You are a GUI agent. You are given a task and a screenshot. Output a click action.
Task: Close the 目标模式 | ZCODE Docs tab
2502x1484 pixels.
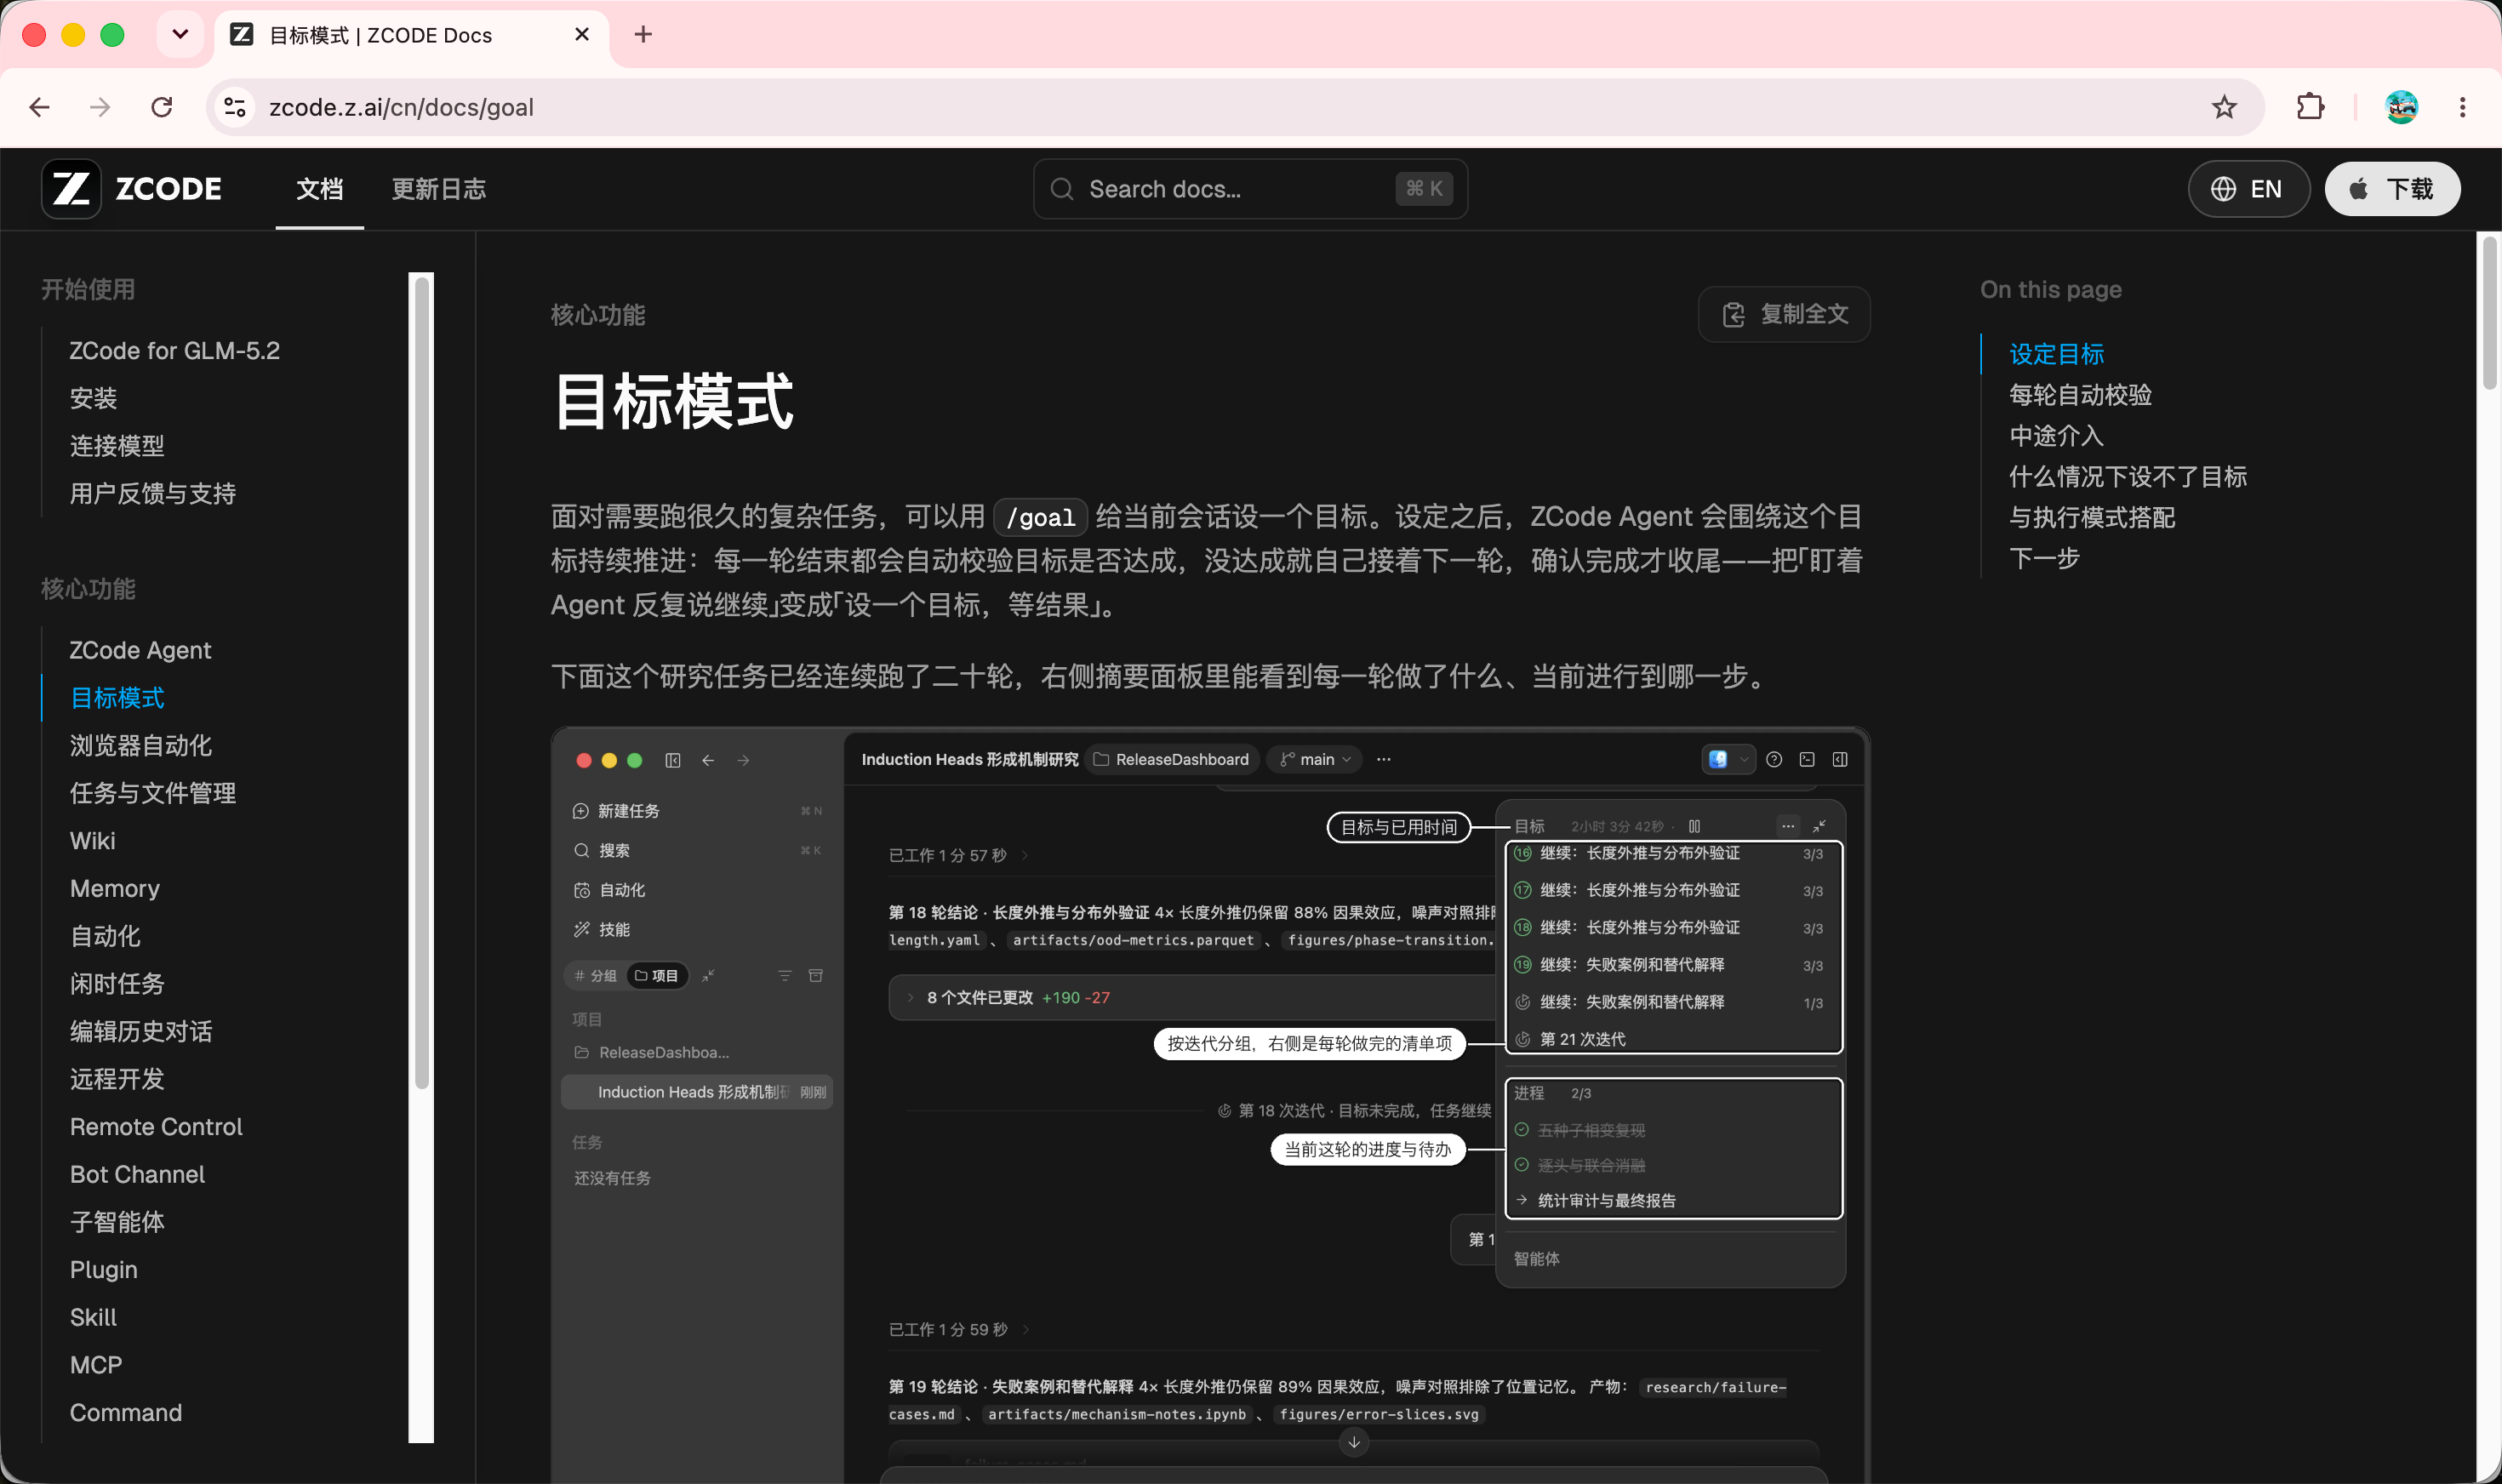(582, 35)
